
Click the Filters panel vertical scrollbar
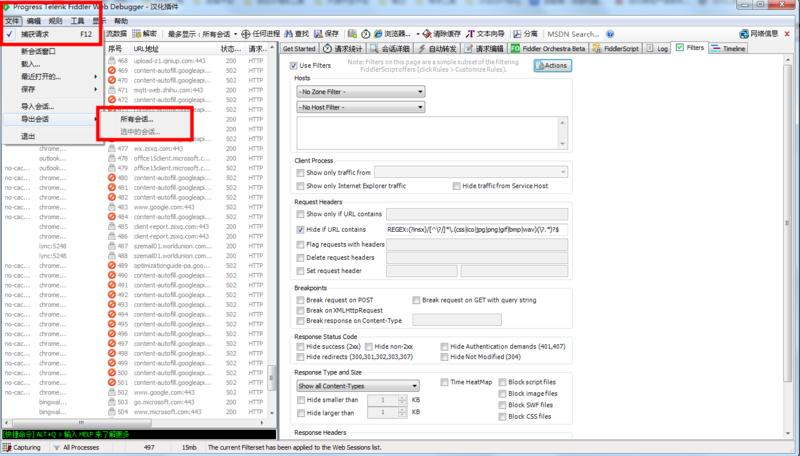788,245
